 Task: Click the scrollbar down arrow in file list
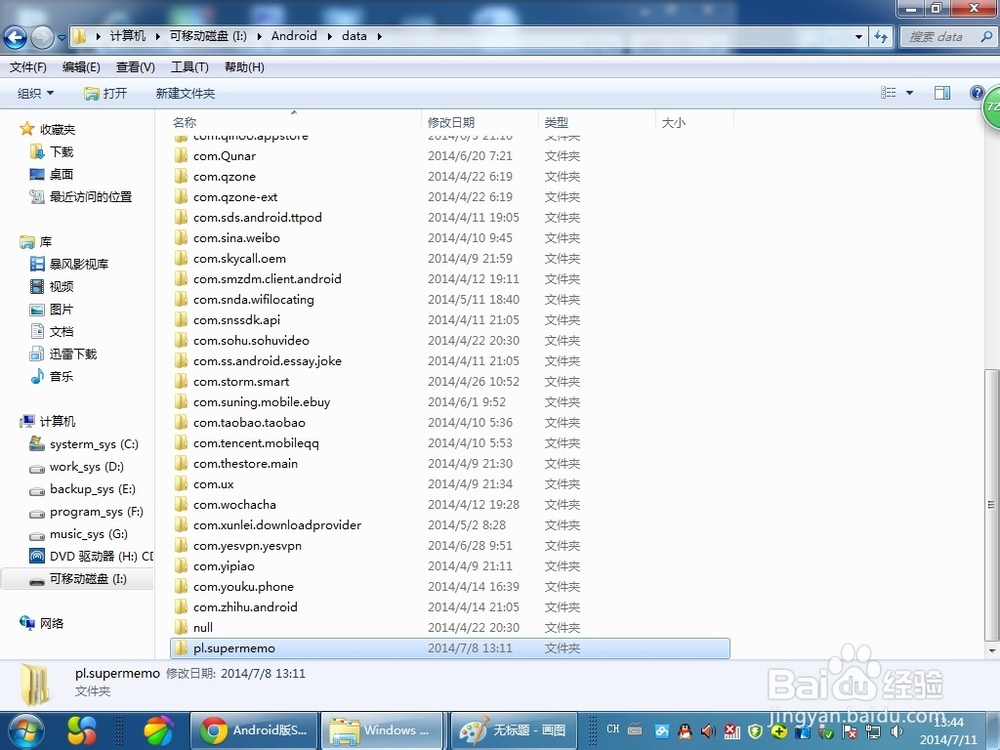[x=991, y=651]
